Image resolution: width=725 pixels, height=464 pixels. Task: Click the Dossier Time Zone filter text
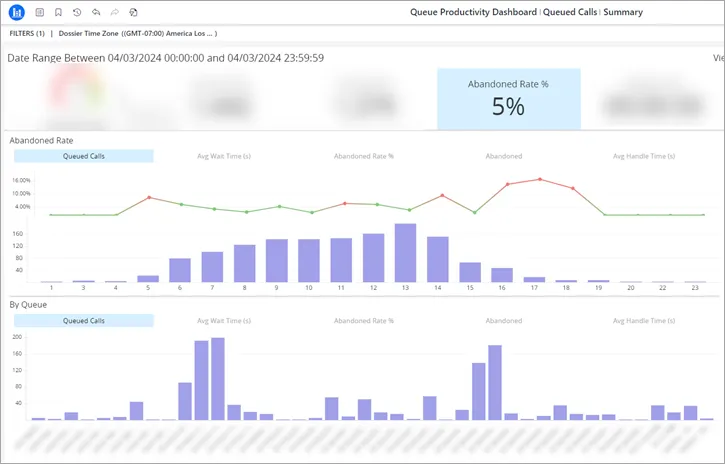138,33
